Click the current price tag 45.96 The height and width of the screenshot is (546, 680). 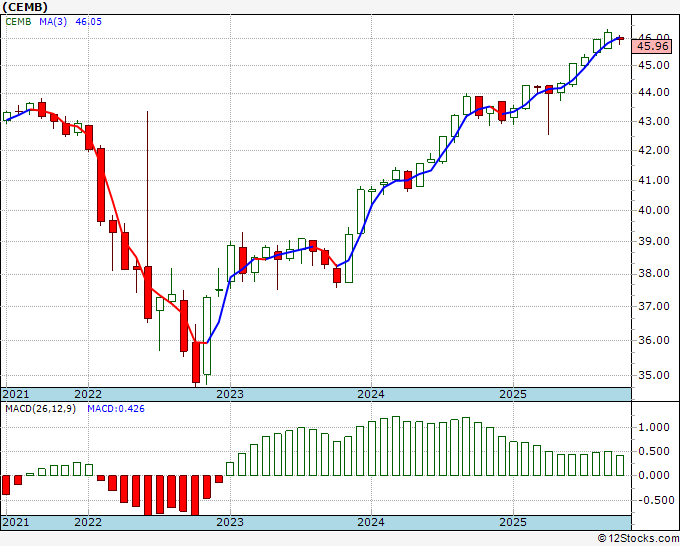[652, 46]
